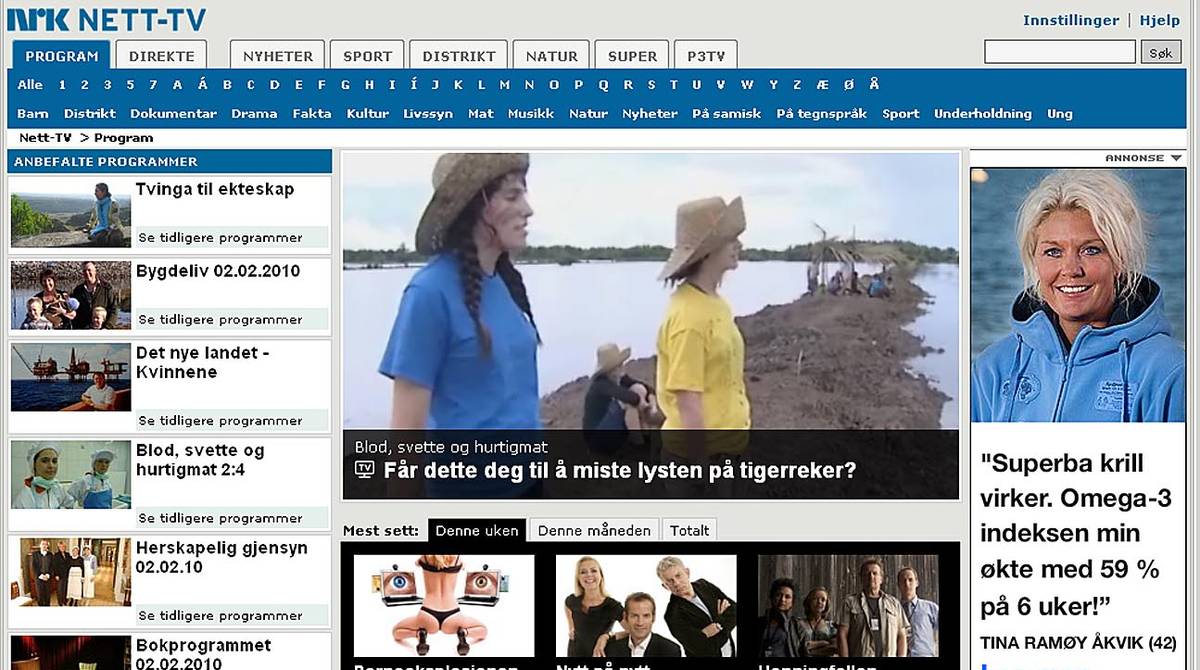Open the Dokumentar category
Image resolution: width=1200 pixels, height=670 pixels.
[173, 114]
